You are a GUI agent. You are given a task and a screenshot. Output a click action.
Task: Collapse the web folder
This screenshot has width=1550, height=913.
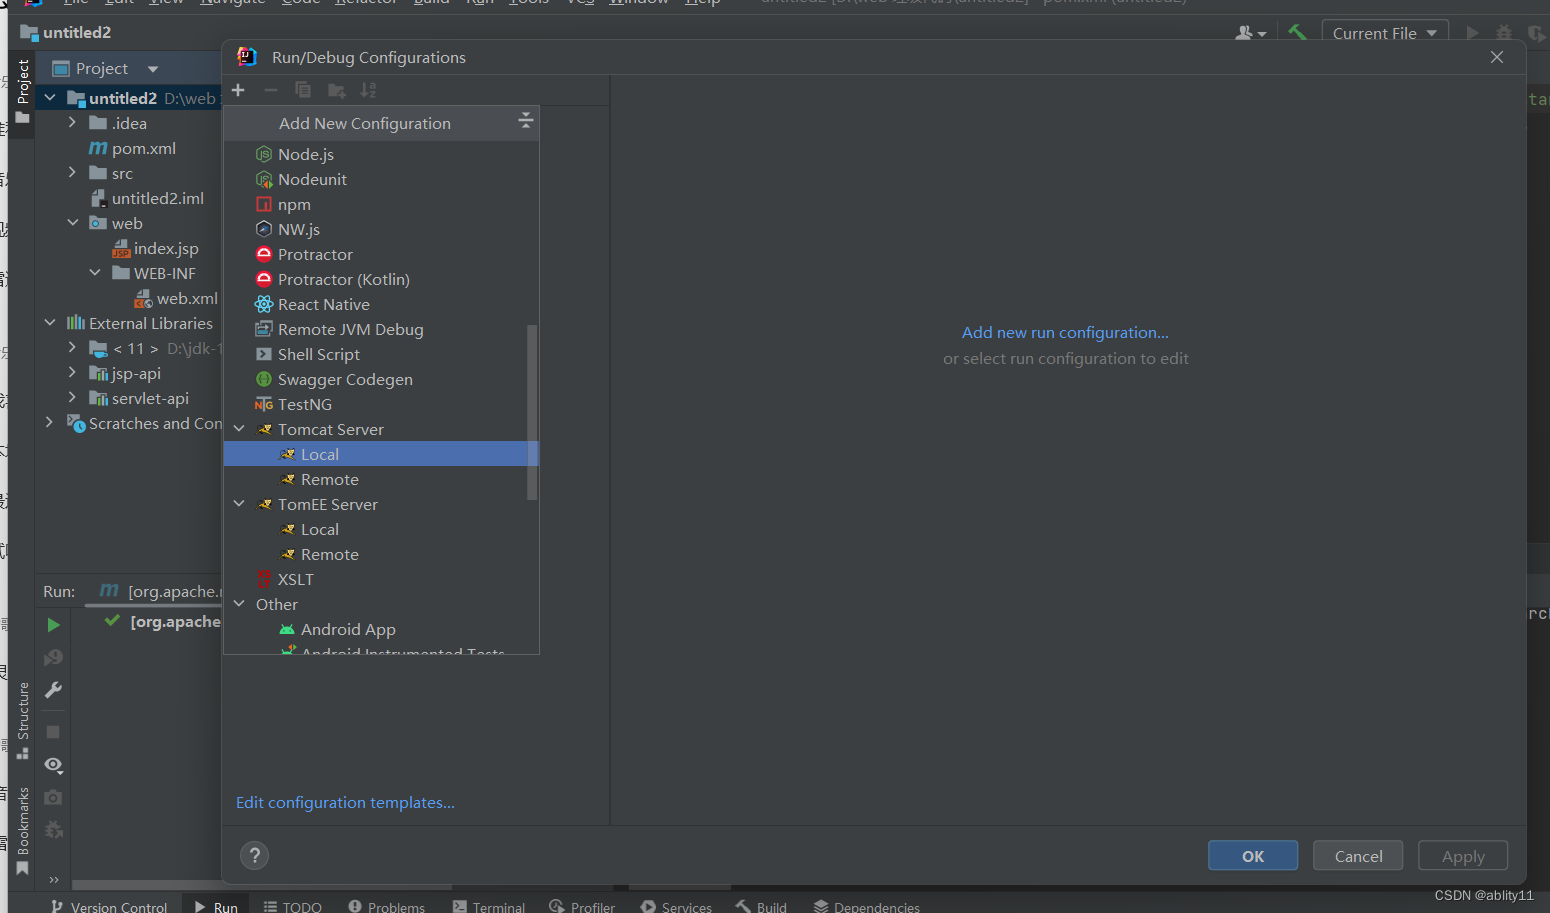tap(72, 222)
